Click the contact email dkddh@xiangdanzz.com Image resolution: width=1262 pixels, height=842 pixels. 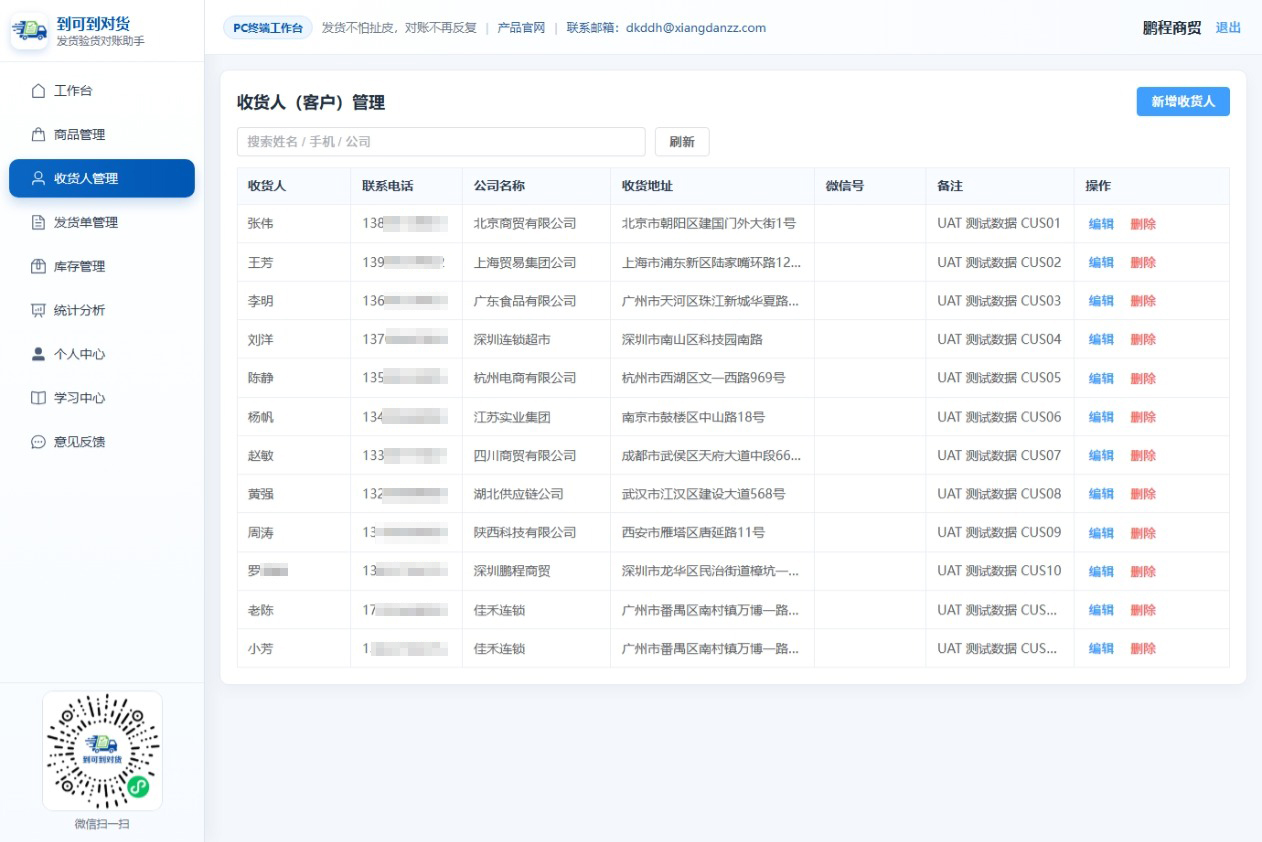(696, 28)
